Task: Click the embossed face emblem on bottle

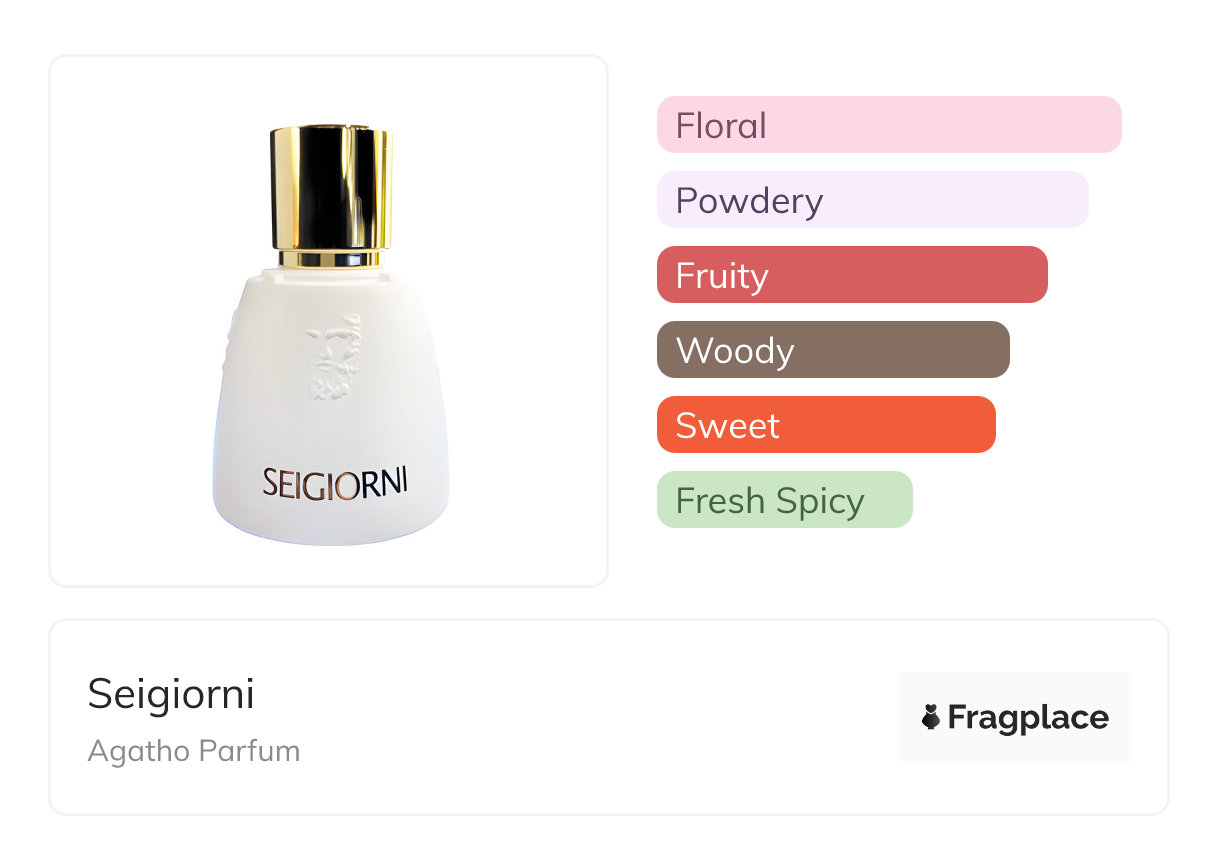Action: 334,358
